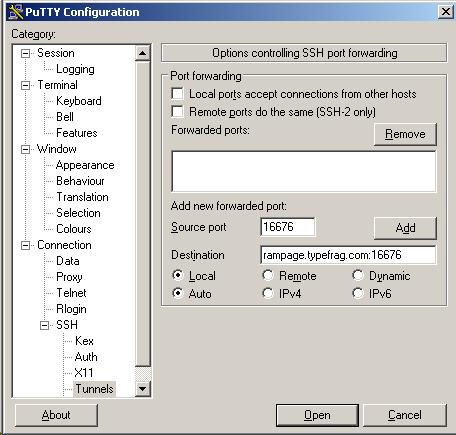Collapse the Session tree node
Screen dimensions: 456x435
25,53
